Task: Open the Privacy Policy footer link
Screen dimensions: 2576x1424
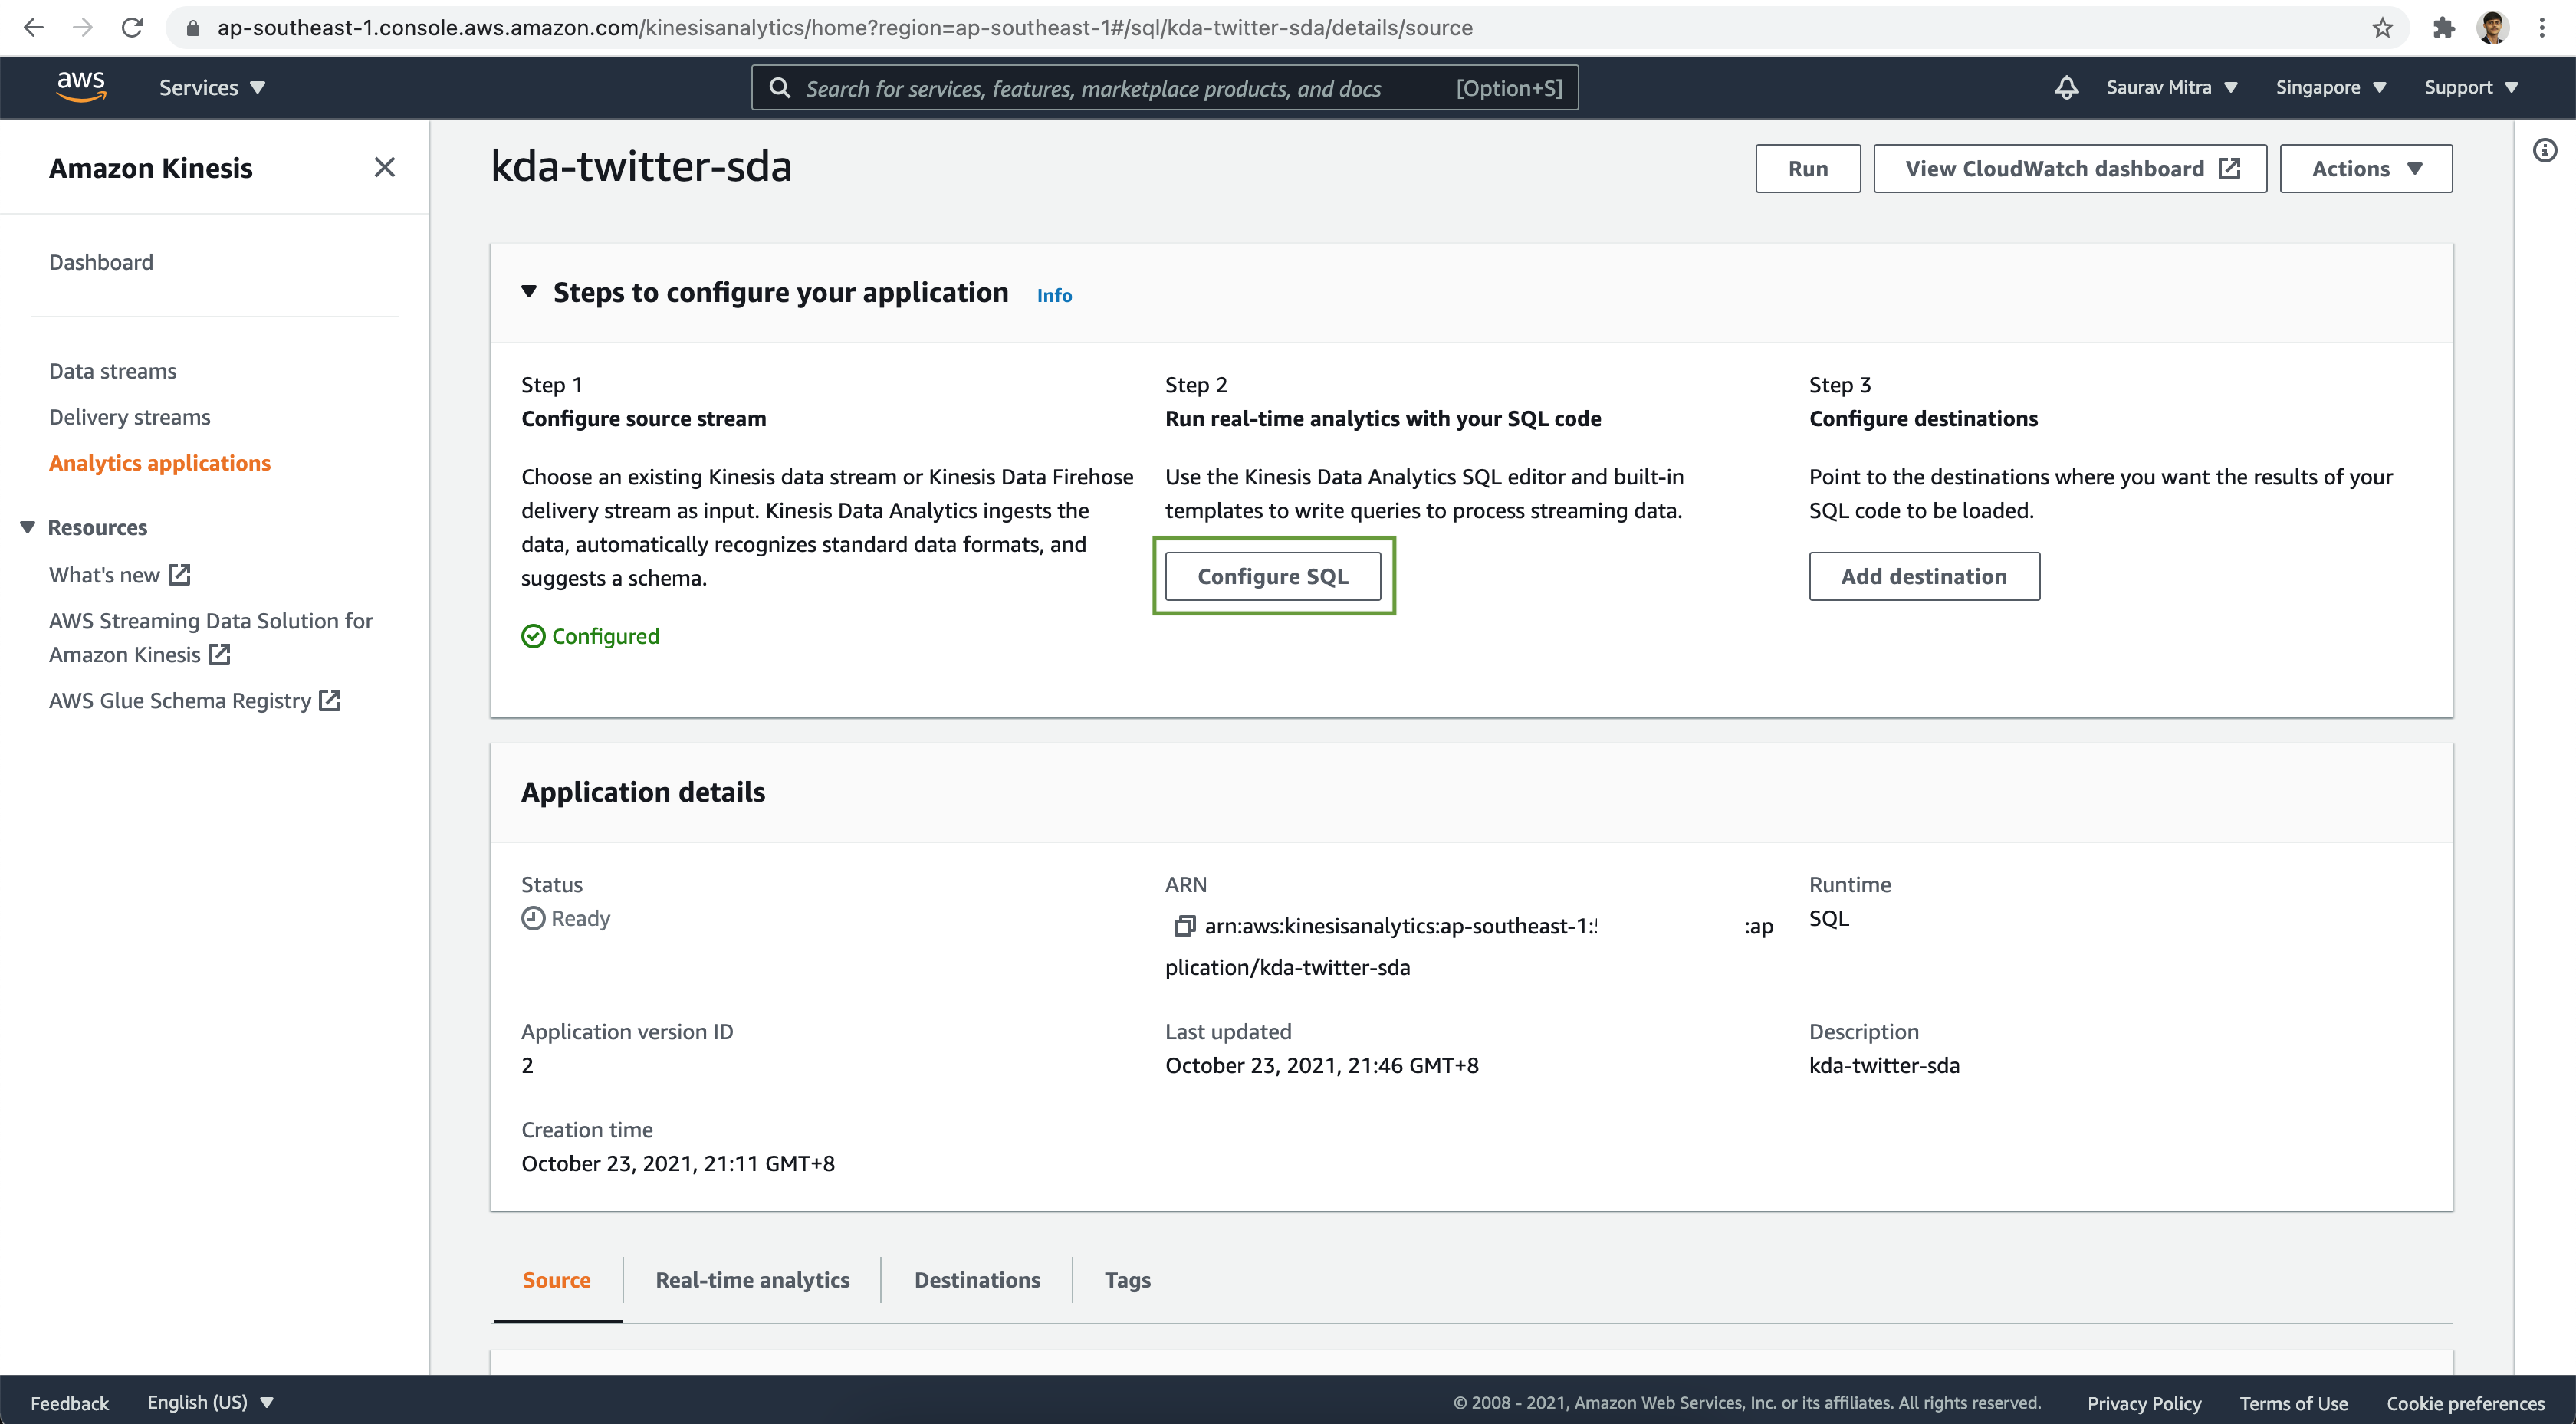Action: pos(2144,1403)
